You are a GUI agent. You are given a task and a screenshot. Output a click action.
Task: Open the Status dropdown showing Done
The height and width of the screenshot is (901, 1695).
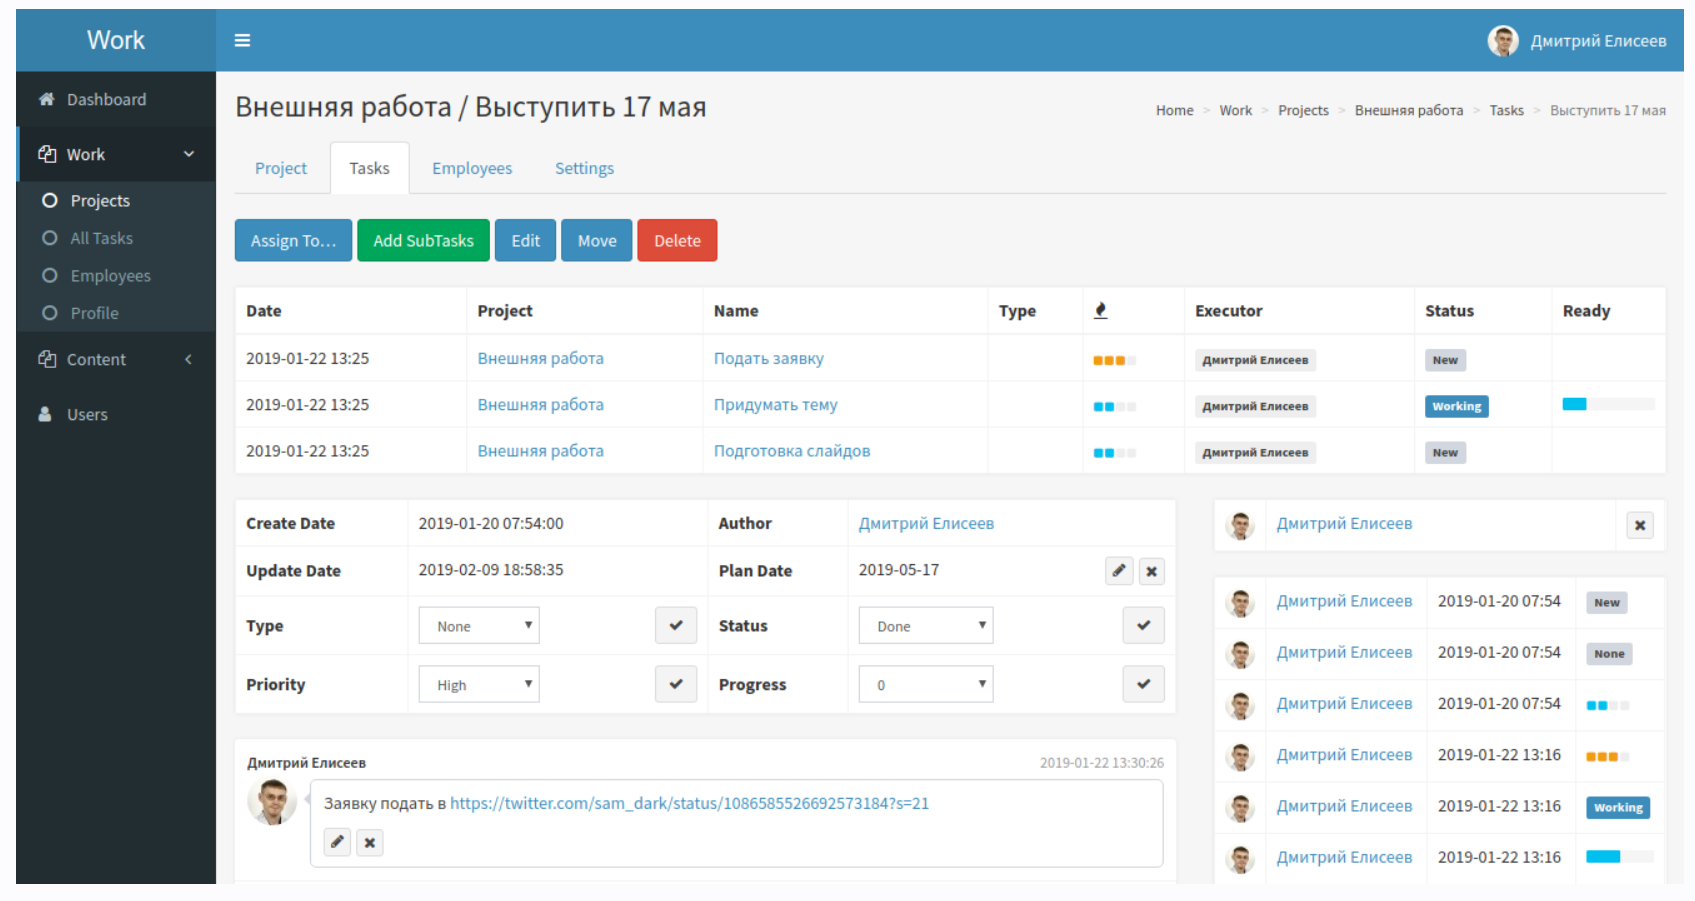click(x=925, y=626)
